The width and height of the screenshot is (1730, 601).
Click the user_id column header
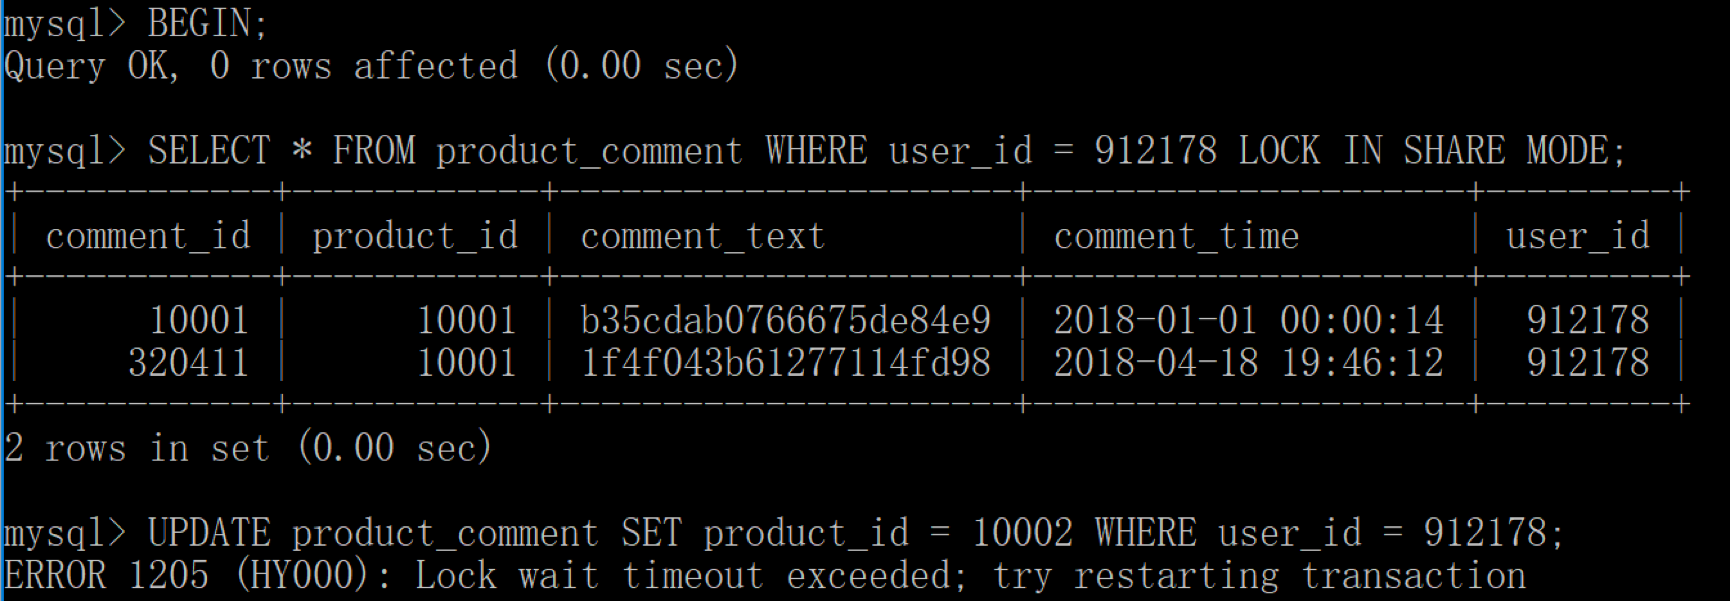pos(1578,237)
